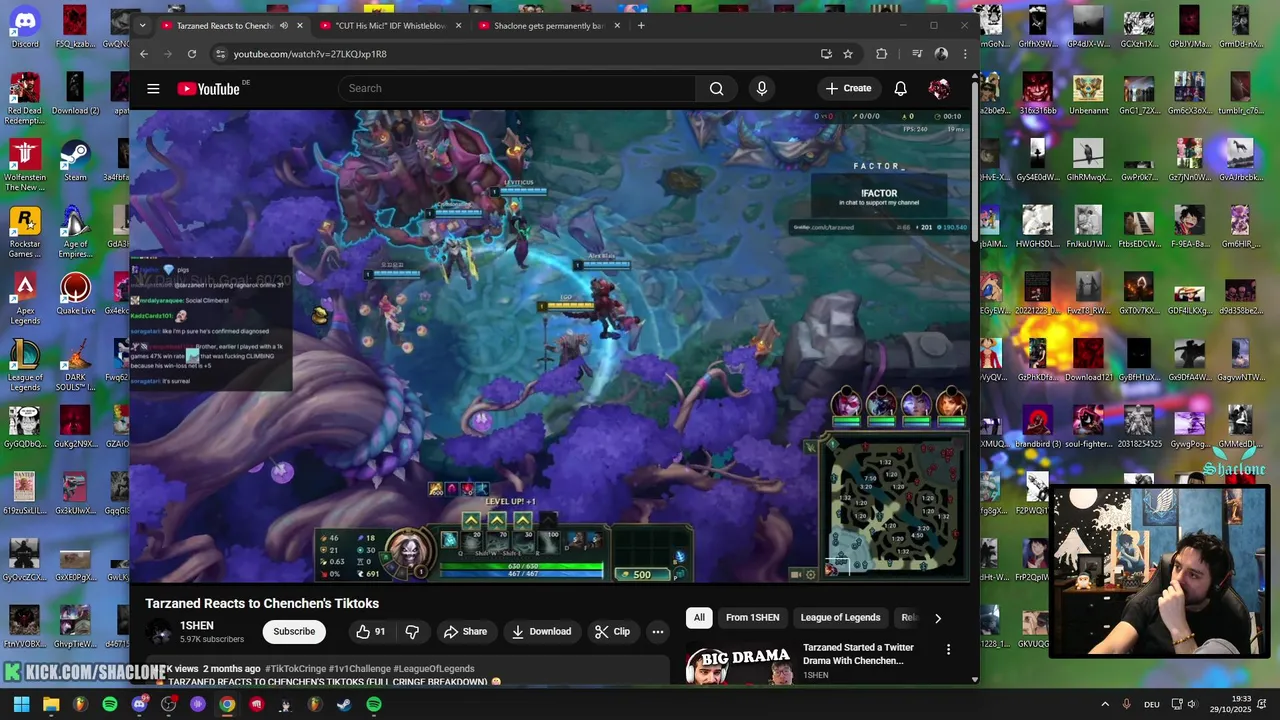Open the YouTube account avatar menu
Screen dimensions: 1280x720
pyautogui.click(x=938, y=88)
